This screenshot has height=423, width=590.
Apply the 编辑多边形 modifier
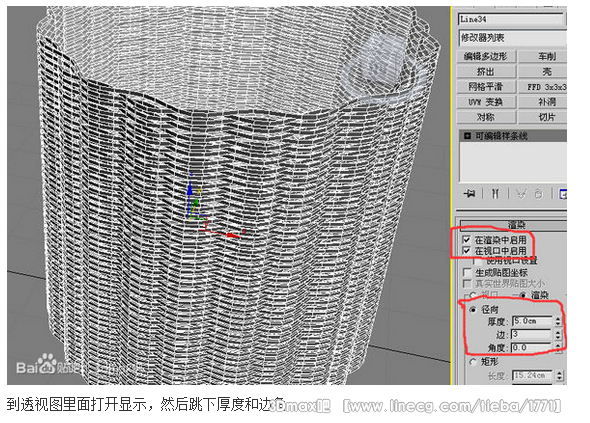pyautogui.click(x=486, y=56)
